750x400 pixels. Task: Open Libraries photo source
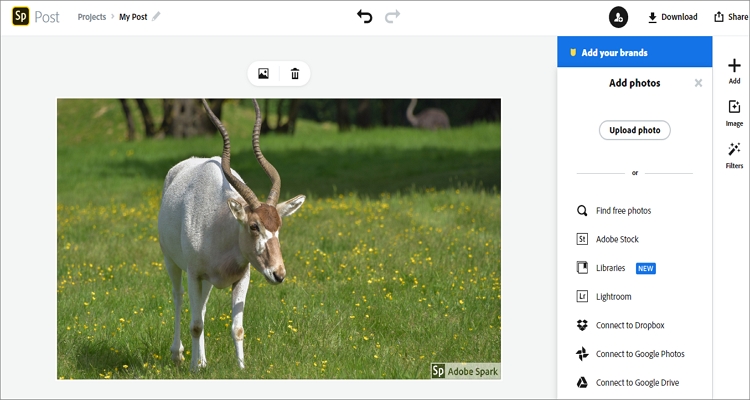tap(610, 268)
